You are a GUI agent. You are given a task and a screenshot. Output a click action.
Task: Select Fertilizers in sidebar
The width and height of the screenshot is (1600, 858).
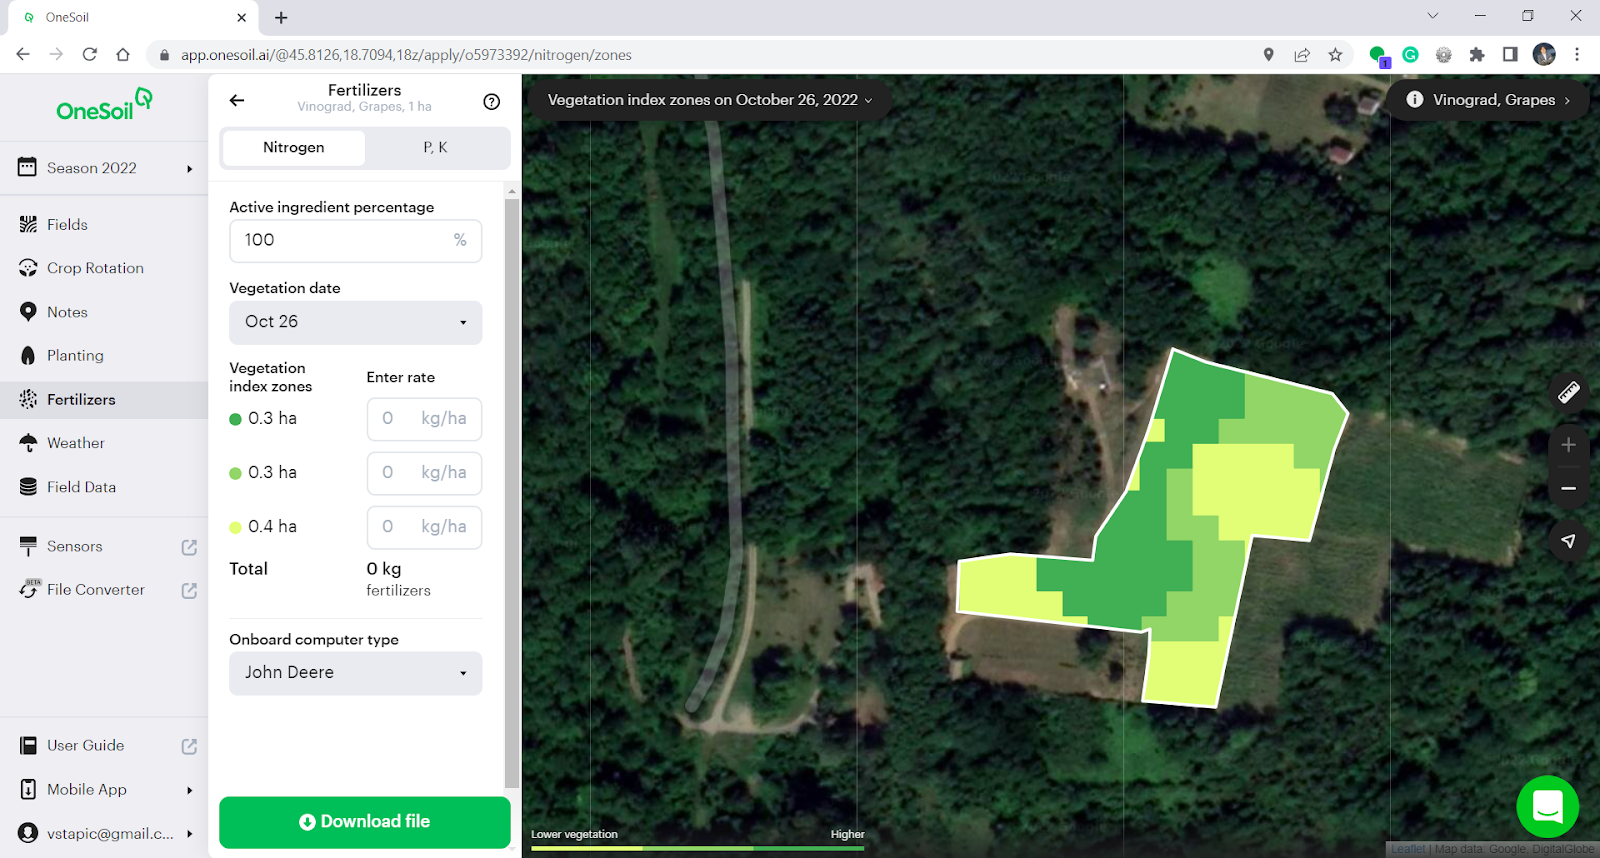tap(104, 399)
